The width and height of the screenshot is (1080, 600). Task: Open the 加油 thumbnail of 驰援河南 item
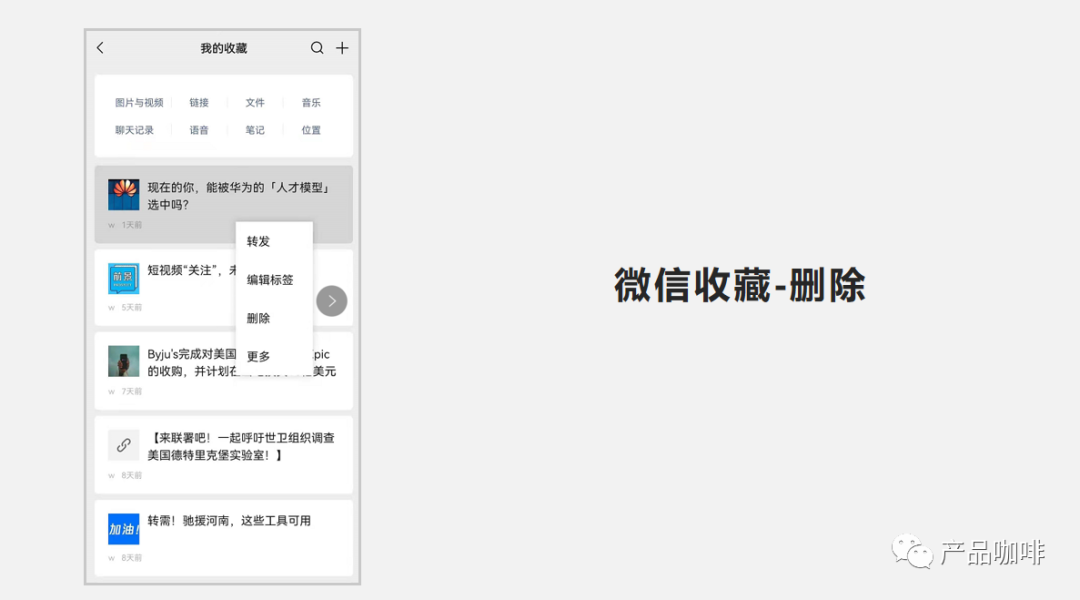123,529
